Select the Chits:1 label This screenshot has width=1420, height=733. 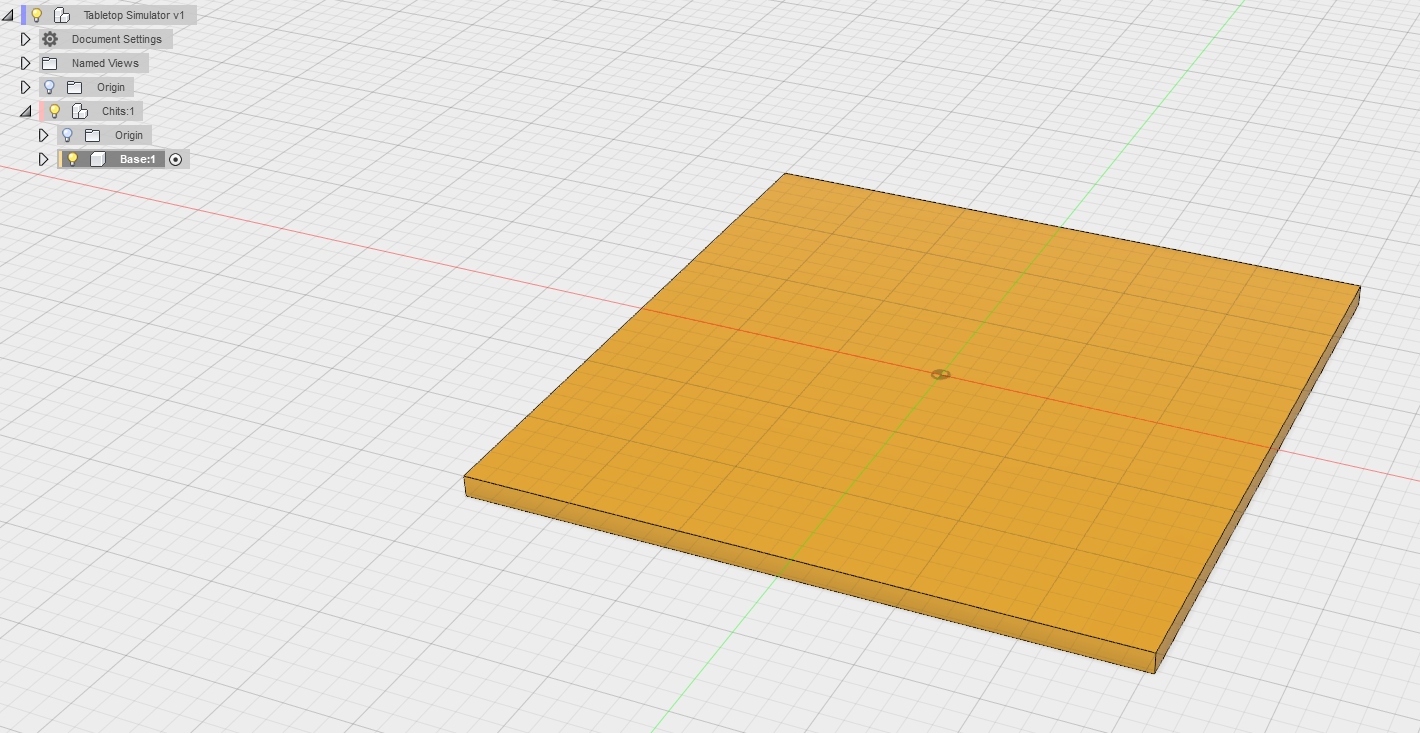pos(118,111)
